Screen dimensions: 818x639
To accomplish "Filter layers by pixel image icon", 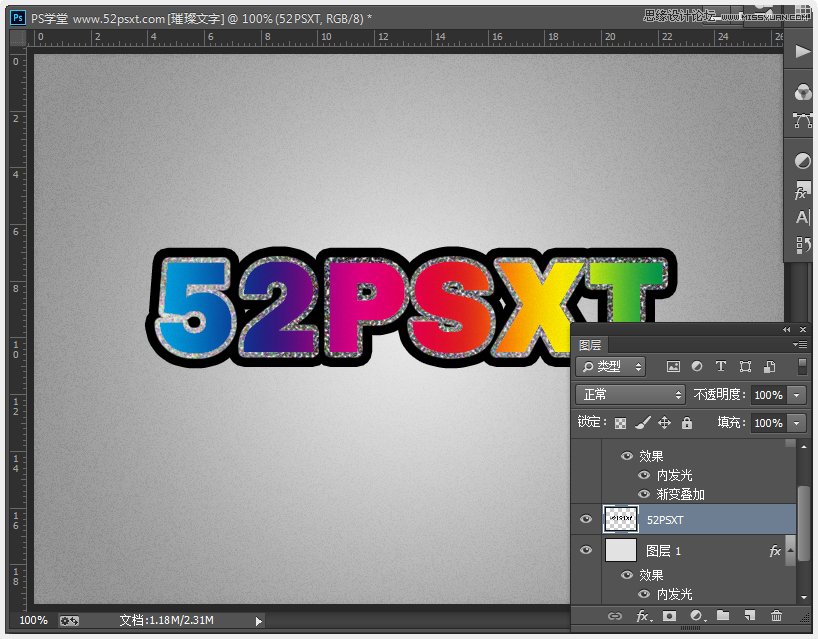I will coord(673,367).
